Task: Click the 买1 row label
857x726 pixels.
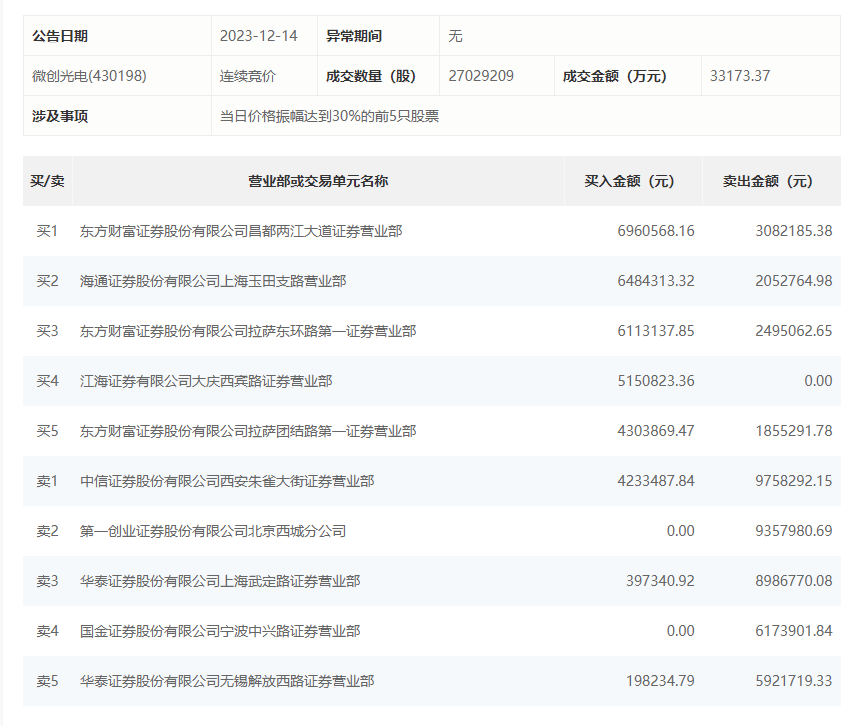Action: click(x=47, y=231)
